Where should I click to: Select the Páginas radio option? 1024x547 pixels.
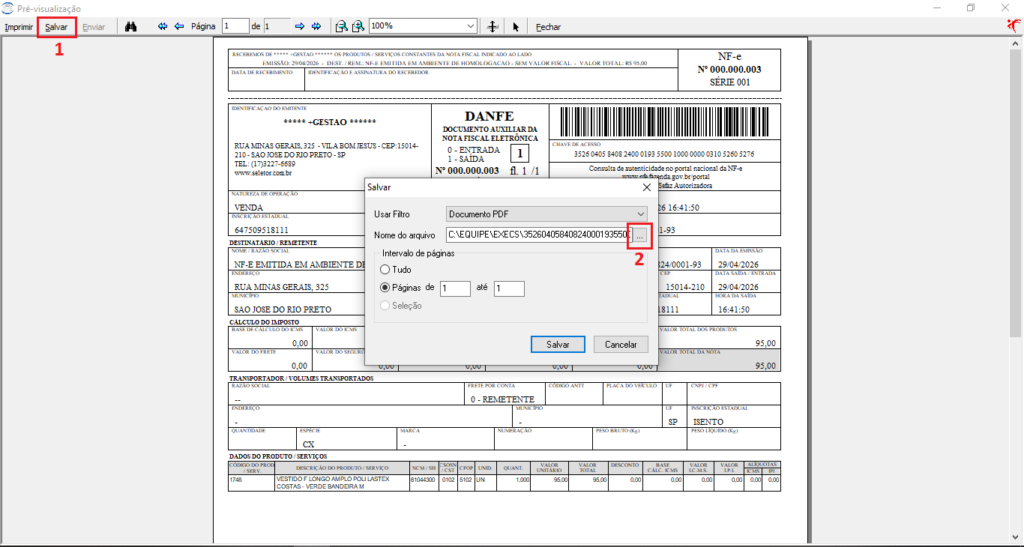pos(400,287)
